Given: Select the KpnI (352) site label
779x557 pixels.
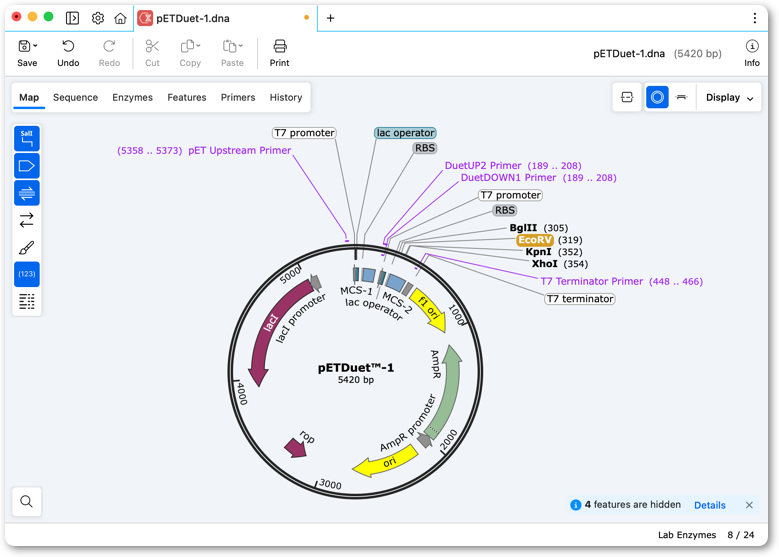Looking at the screenshot, I should coord(554,252).
